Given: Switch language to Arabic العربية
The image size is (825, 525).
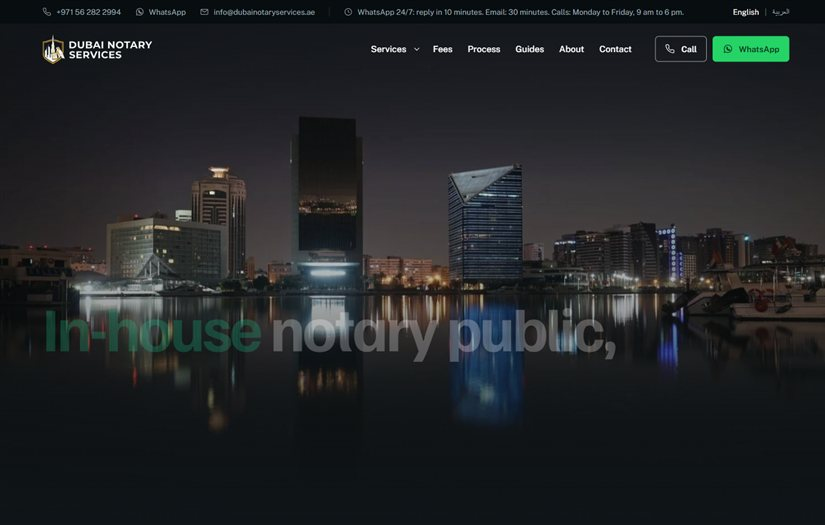Looking at the screenshot, I should point(781,12).
